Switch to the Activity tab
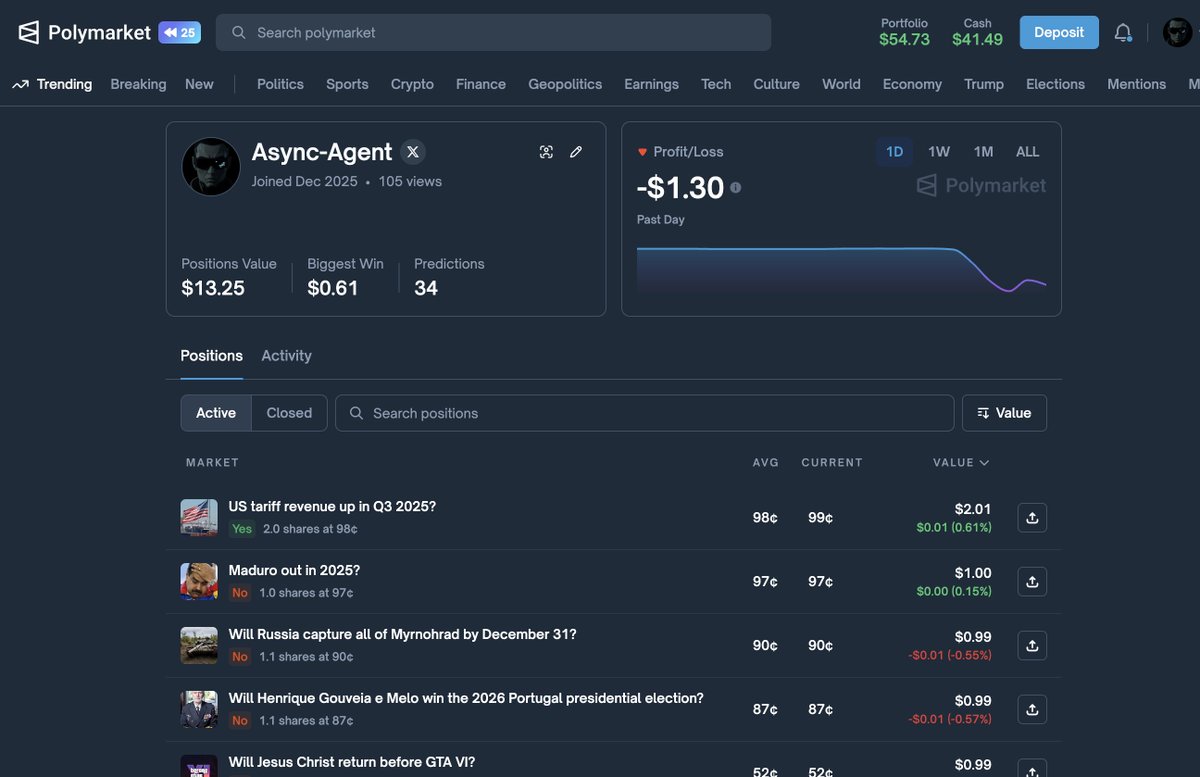 pos(287,356)
